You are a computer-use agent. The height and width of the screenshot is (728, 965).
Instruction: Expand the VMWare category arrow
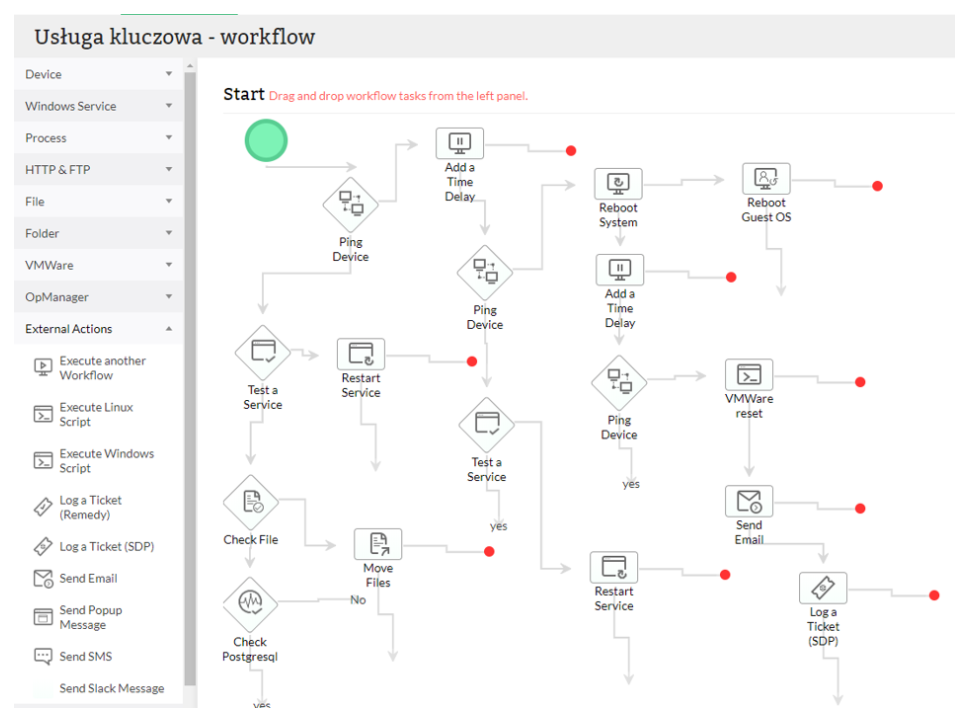point(169,265)
